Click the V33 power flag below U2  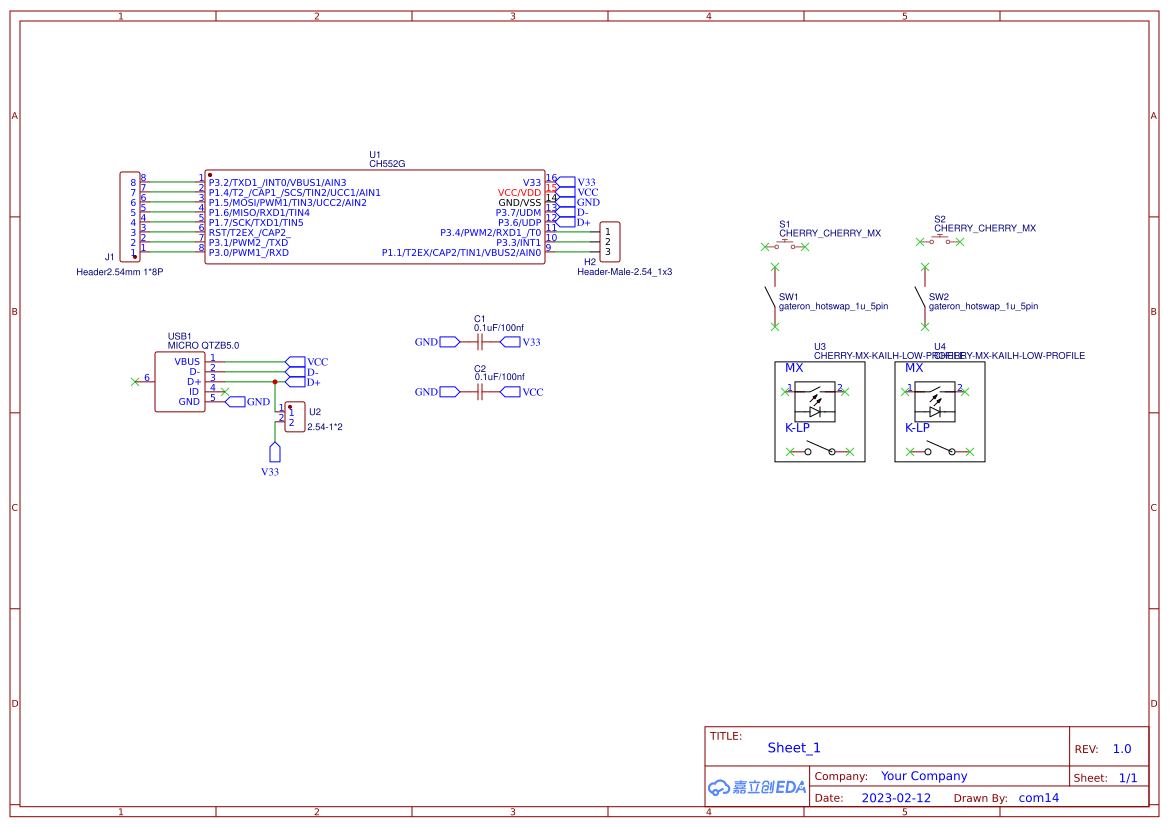[x=275, y=452]
